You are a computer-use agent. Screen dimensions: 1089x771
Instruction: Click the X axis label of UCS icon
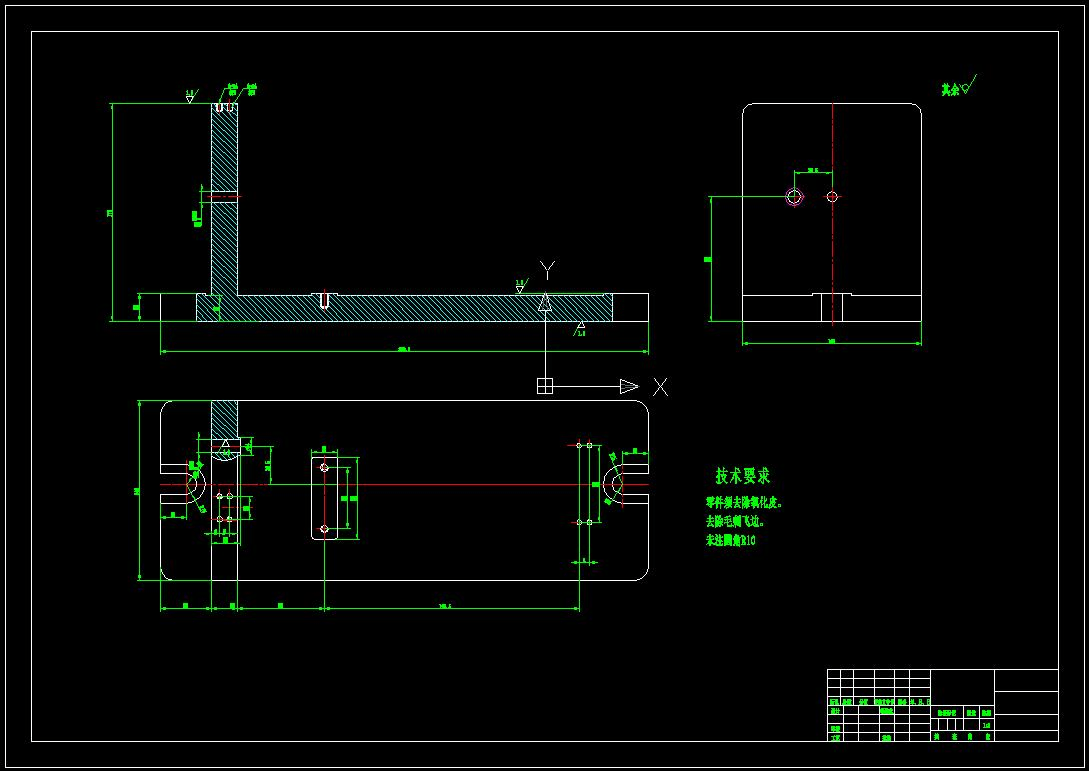(x=660, y=387)
